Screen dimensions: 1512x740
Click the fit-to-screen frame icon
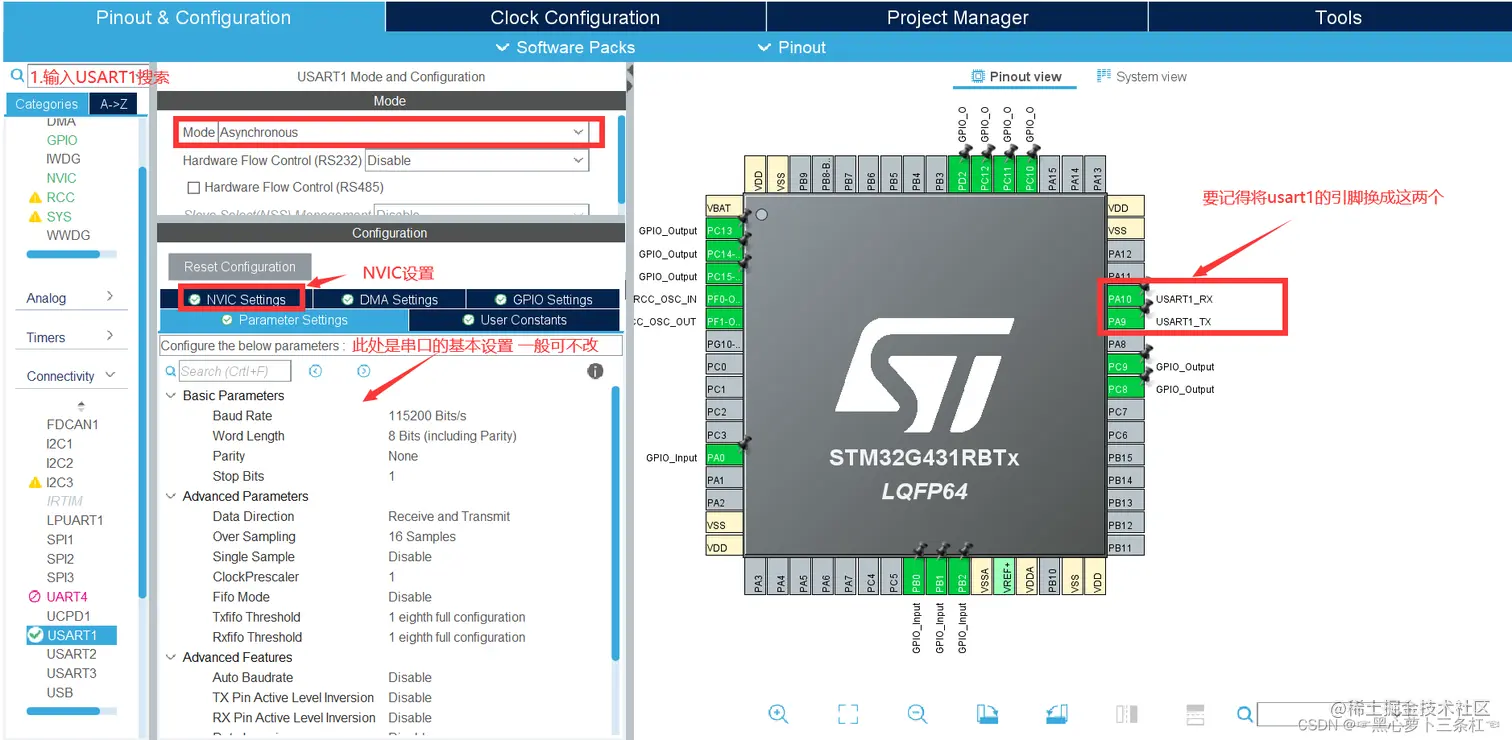click(x=848, y=713)
